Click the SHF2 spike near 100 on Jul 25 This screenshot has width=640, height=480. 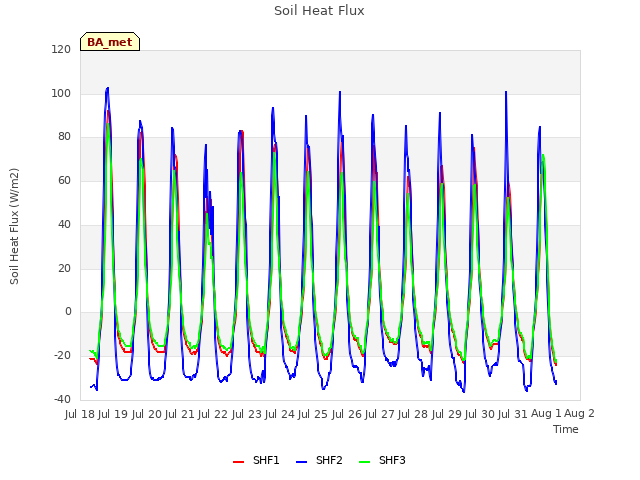(x=340, y=92)
